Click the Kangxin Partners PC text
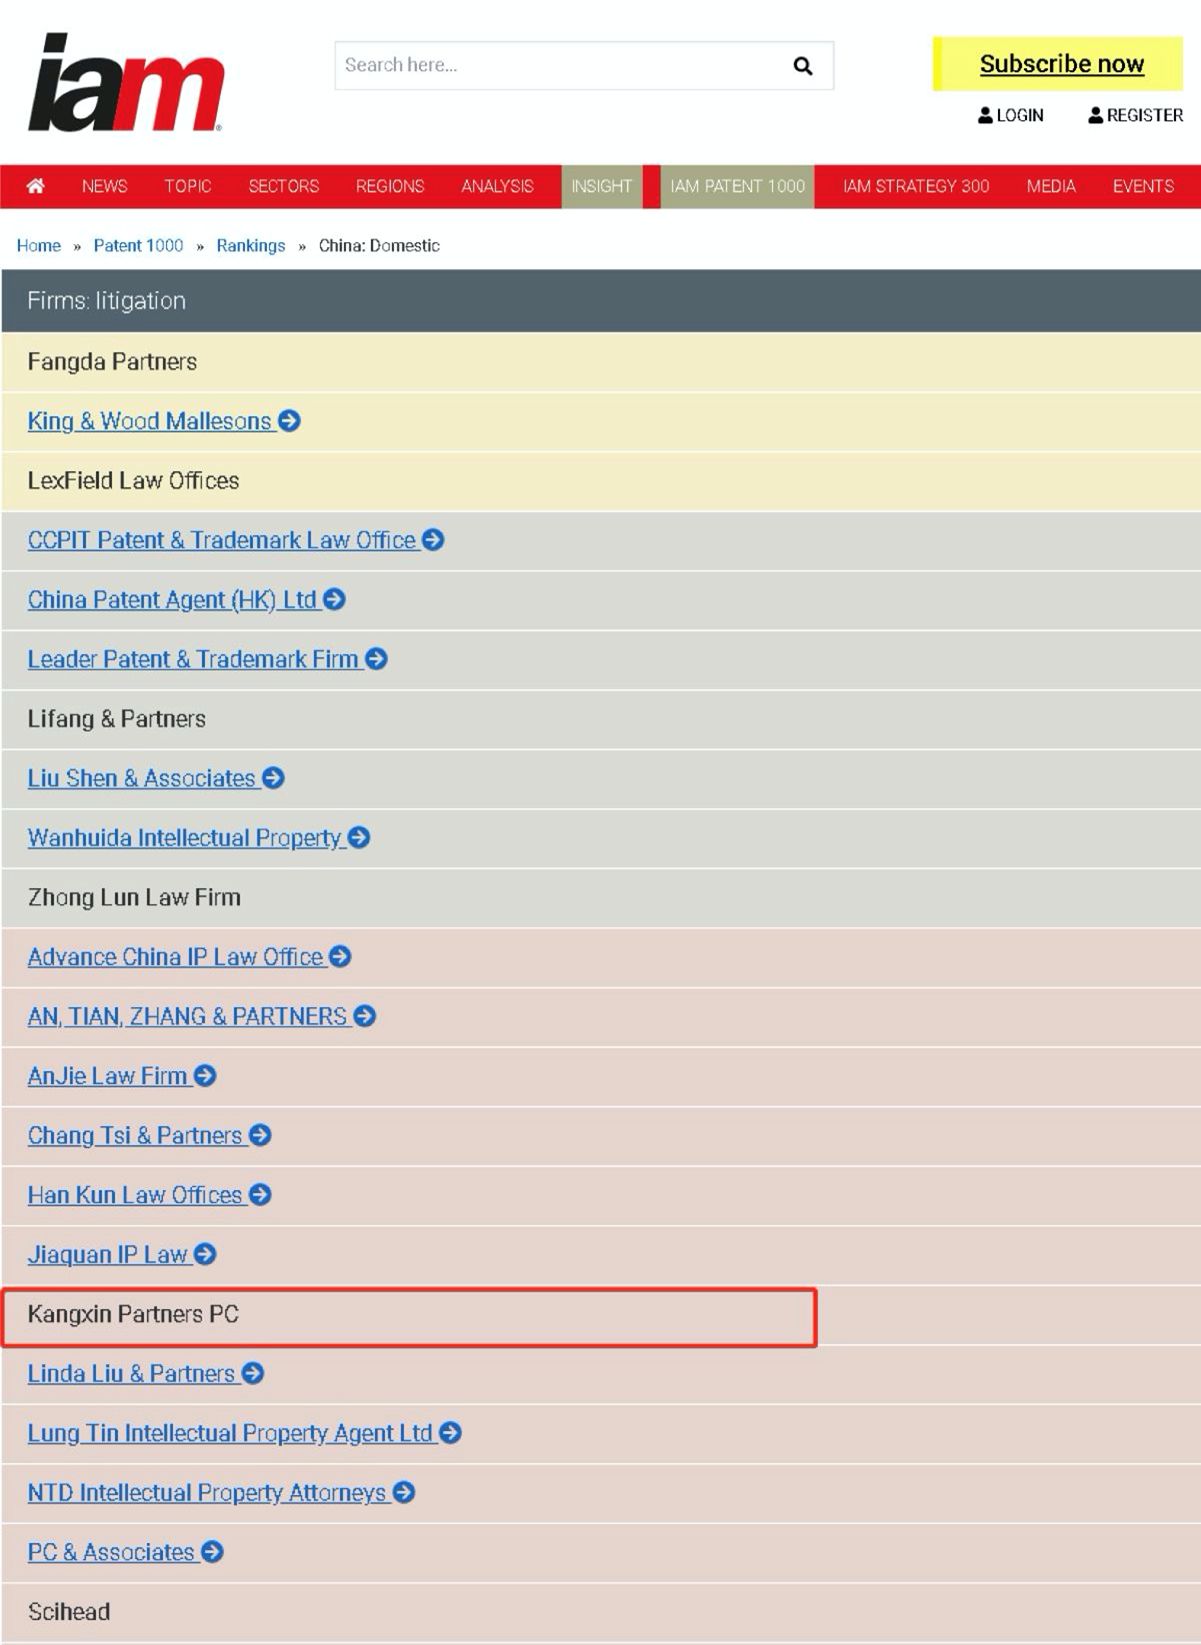1201x1645 pixels. point(133,1314)
